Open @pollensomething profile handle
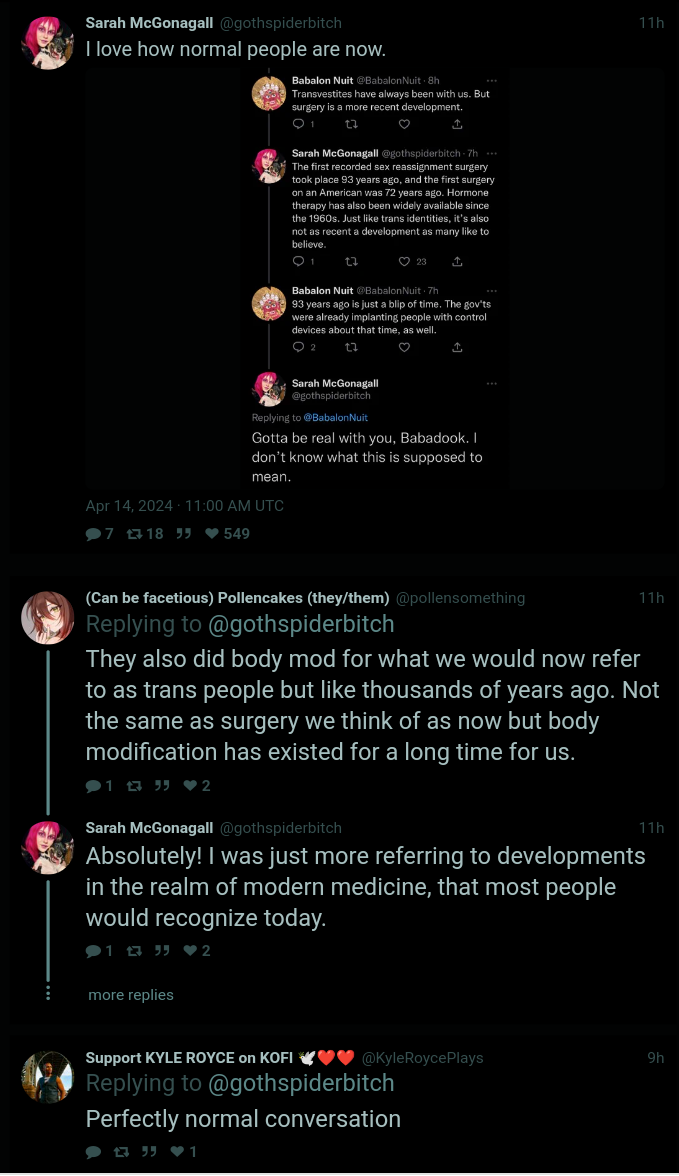The image size is (679, 1176). tap(460, 598)
